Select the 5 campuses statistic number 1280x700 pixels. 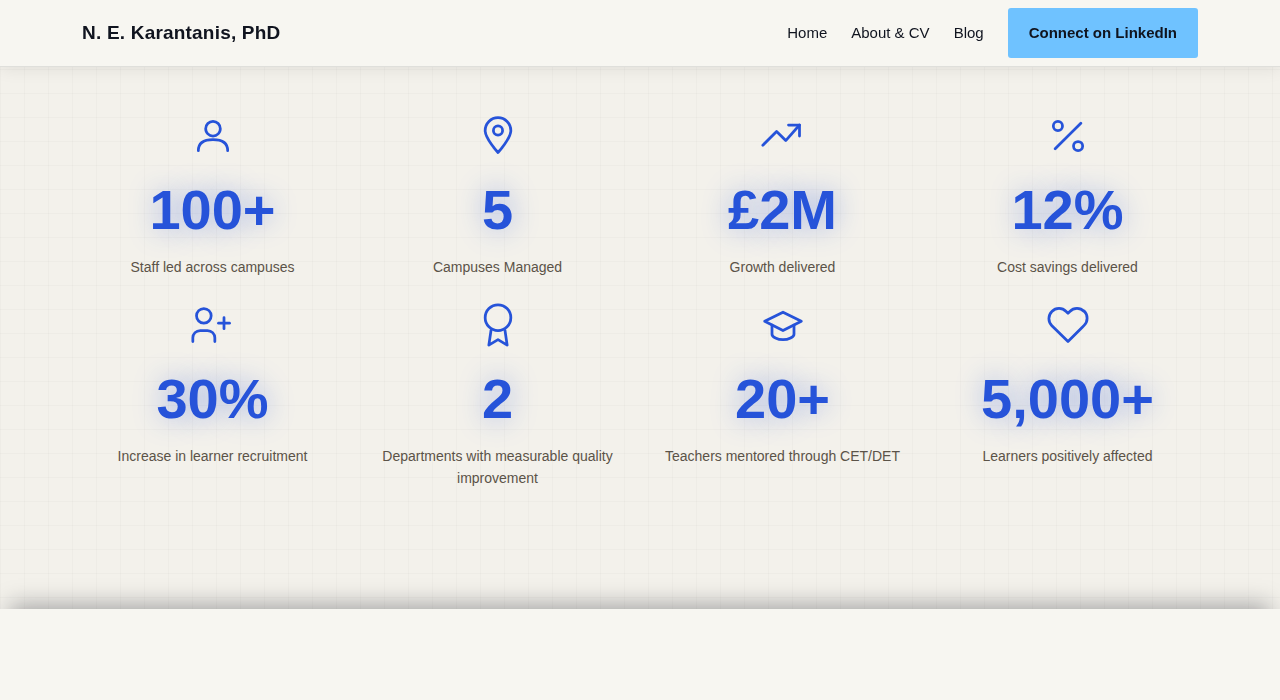(497, 210)
